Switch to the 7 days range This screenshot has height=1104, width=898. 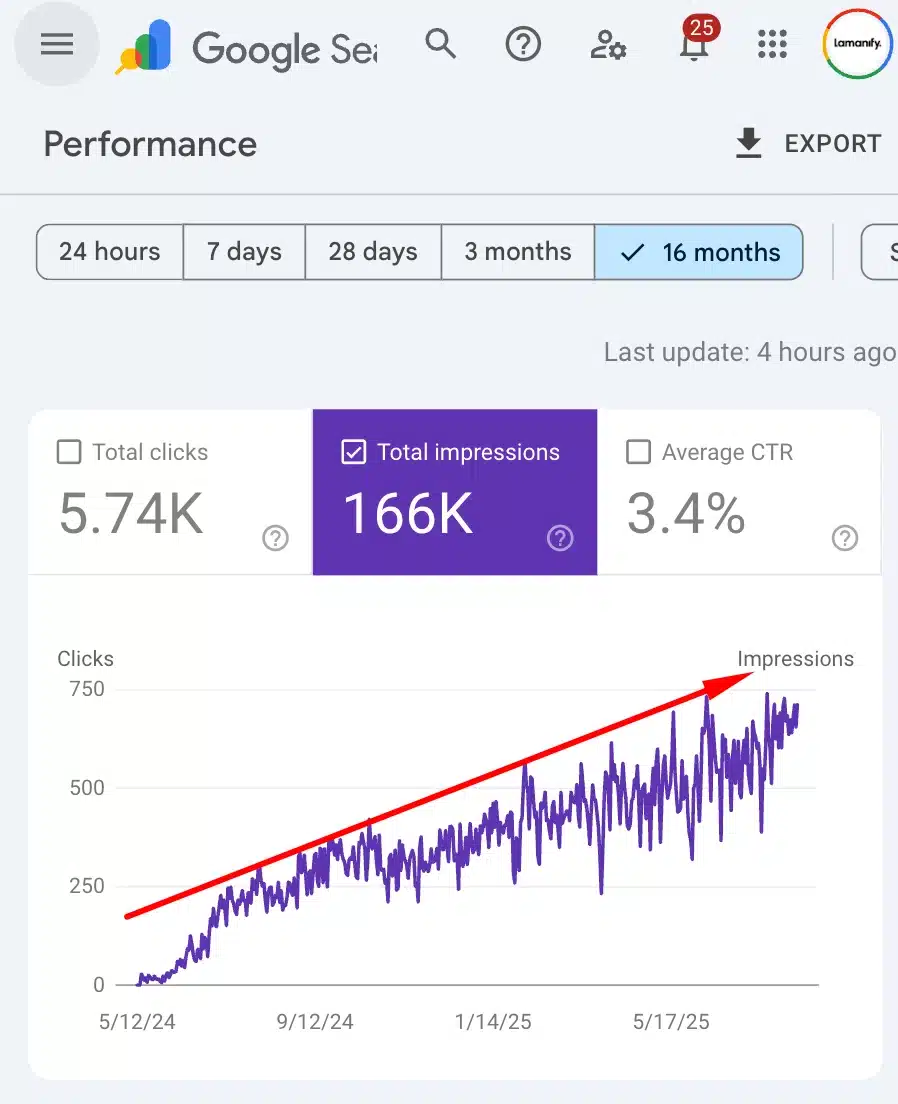tap(243, 252)
